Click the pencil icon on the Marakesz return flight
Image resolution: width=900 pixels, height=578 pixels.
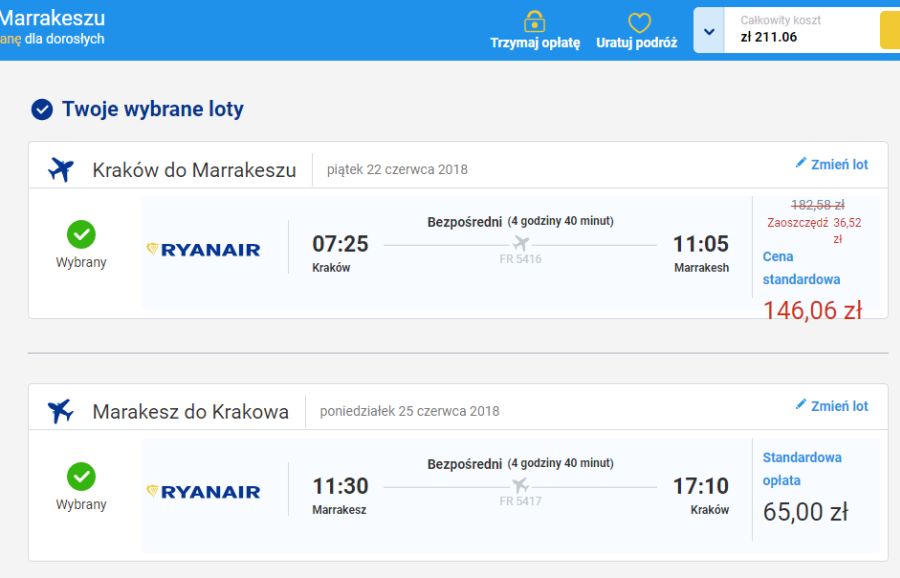click(801, 405)
